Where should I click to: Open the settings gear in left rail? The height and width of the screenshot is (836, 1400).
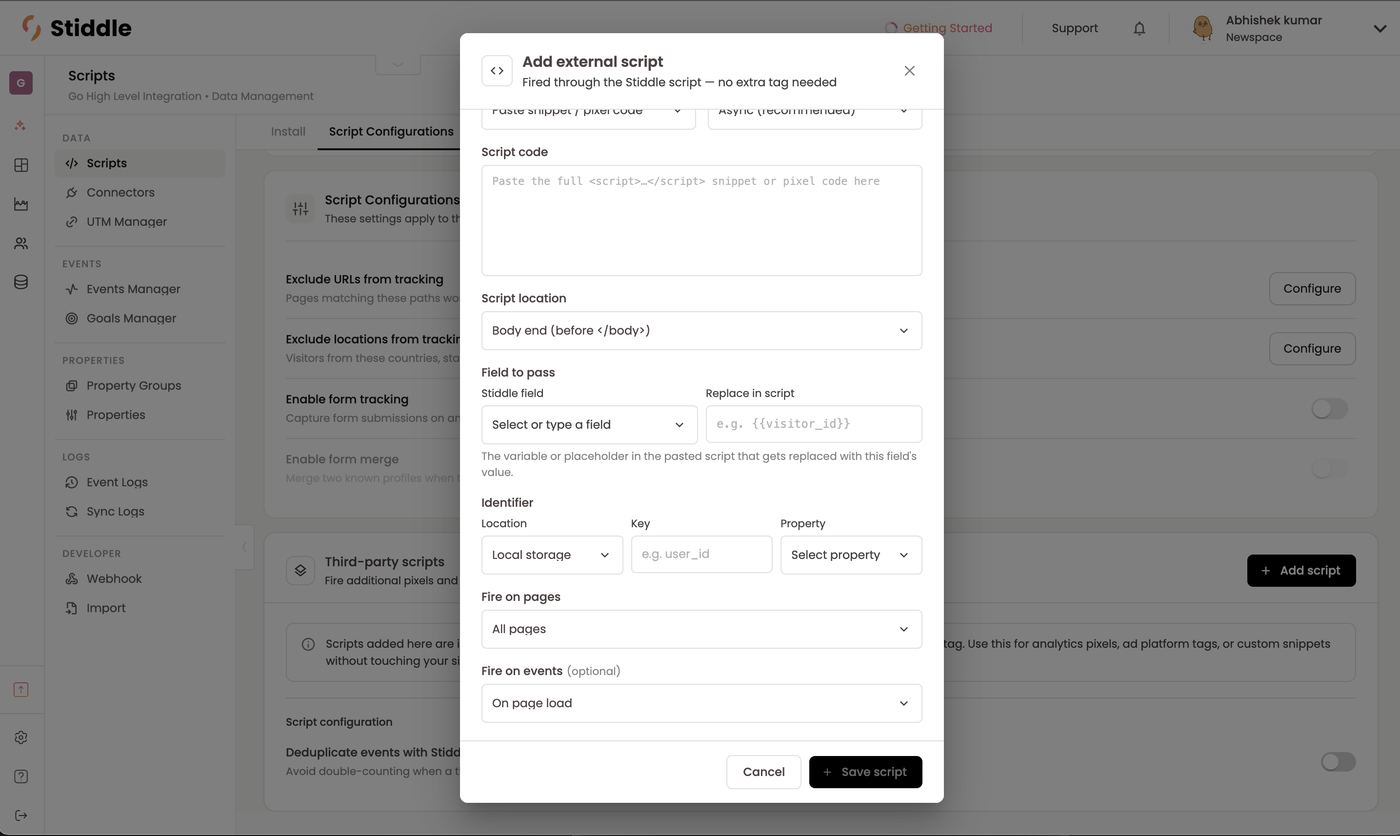(21, 737)
